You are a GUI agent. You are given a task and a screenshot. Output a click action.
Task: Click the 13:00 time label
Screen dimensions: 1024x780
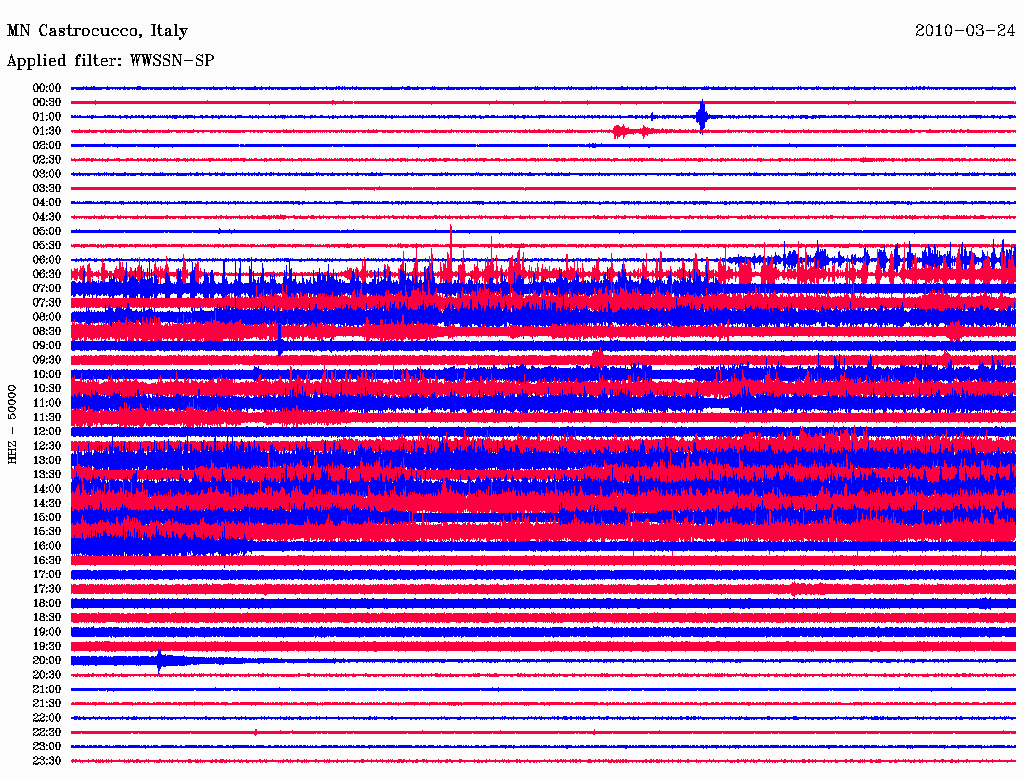click(47, 461)
